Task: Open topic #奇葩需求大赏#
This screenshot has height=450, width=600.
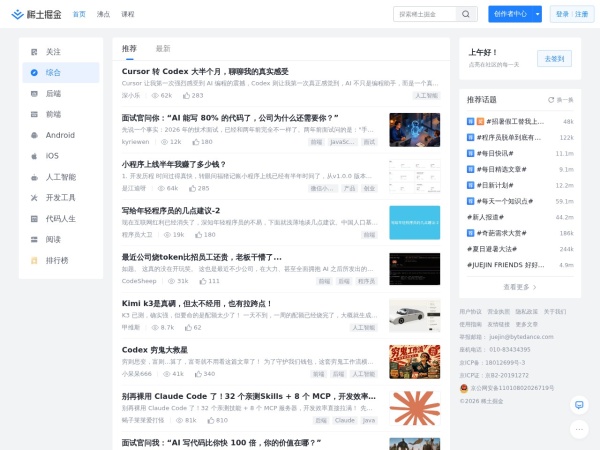Action: click(x=502, y=233)
